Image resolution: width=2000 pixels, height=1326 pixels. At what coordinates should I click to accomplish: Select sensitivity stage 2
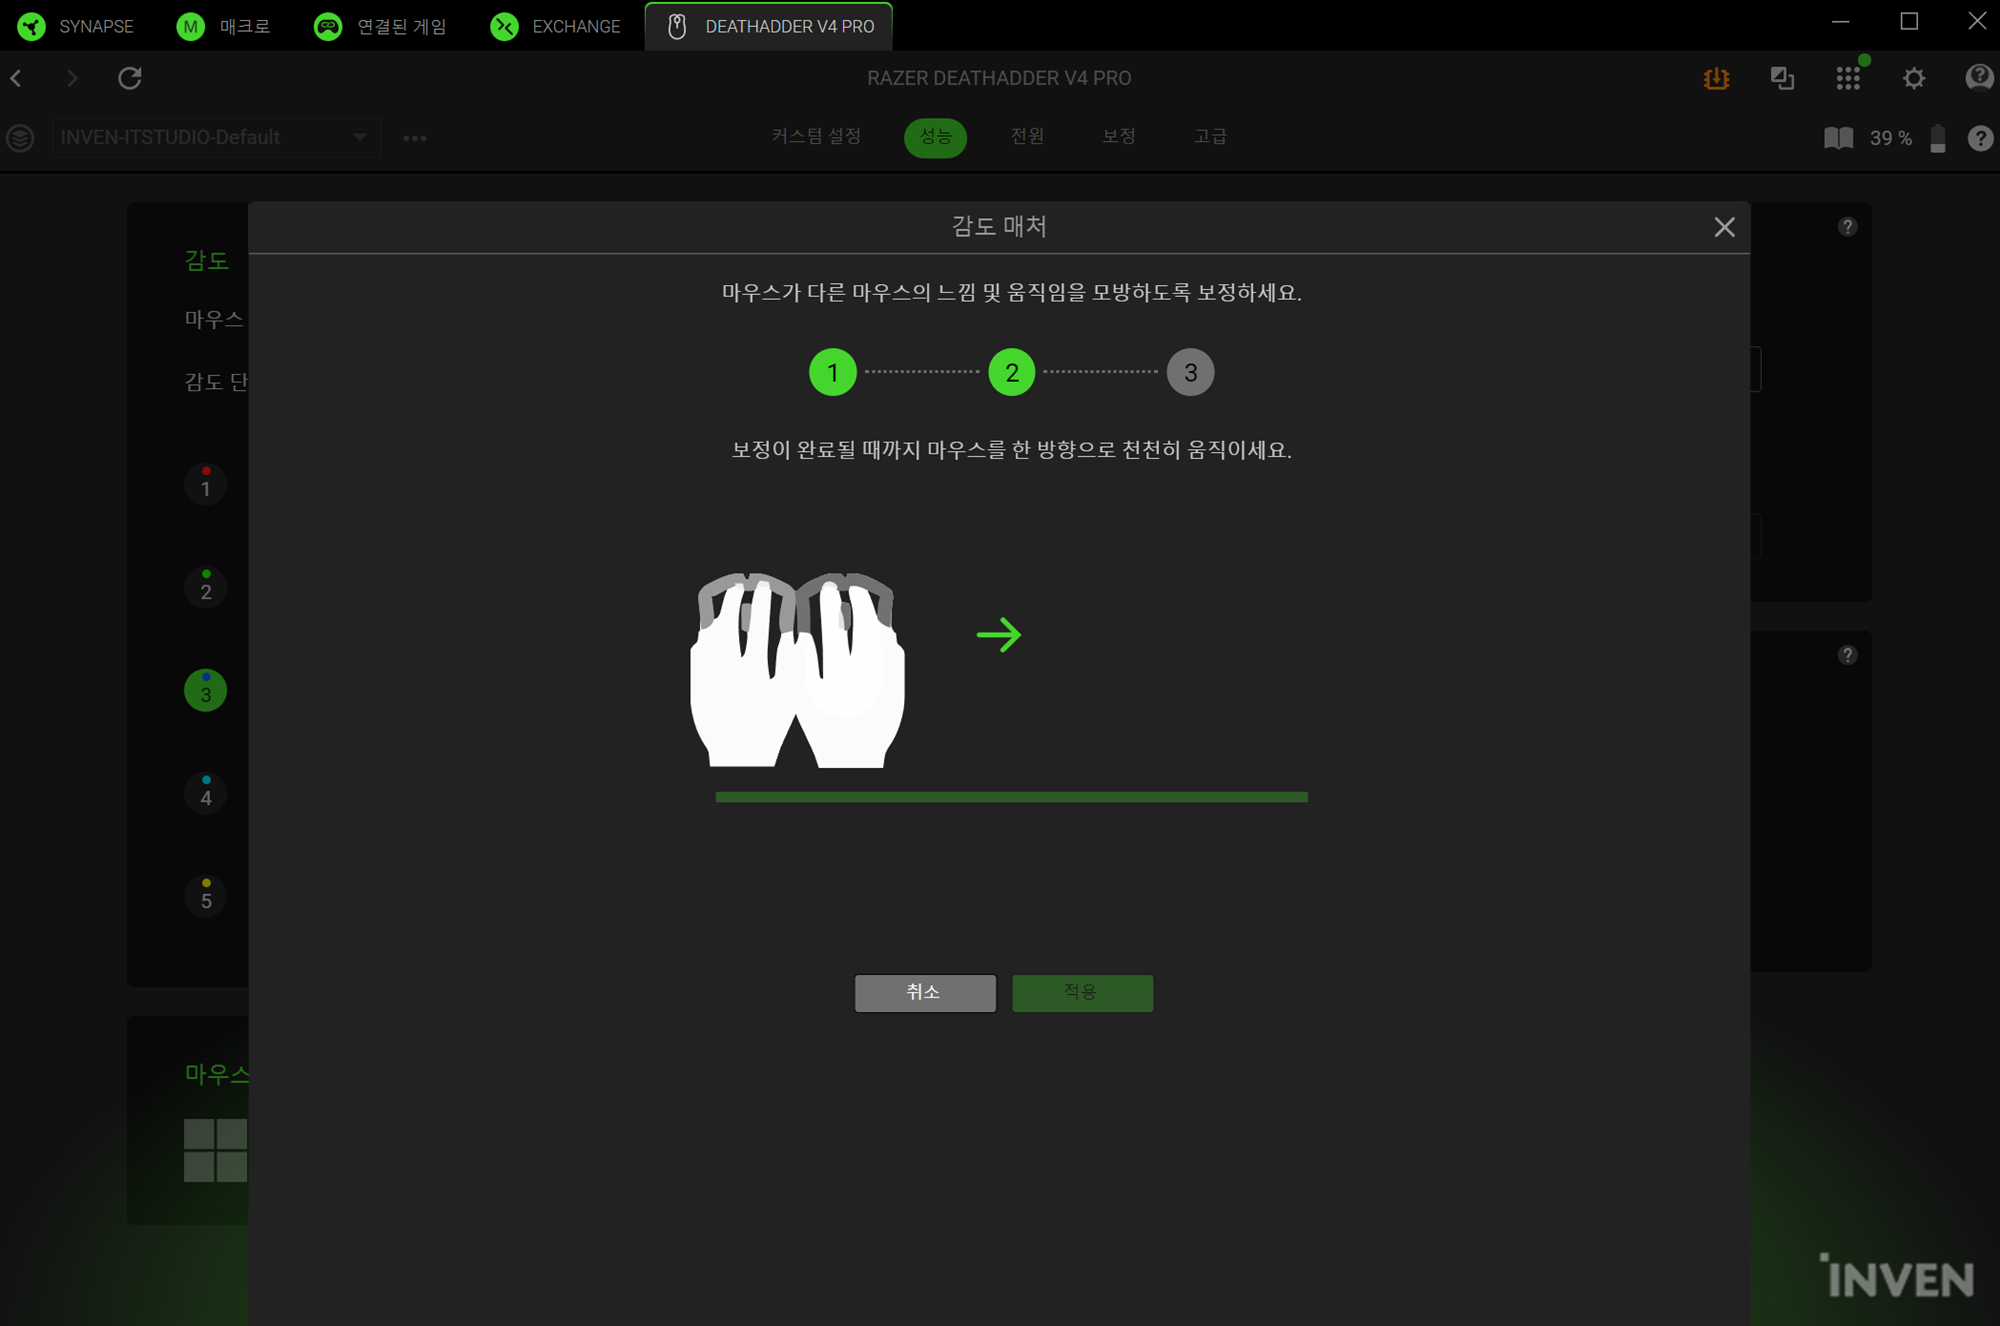point(205,588)
